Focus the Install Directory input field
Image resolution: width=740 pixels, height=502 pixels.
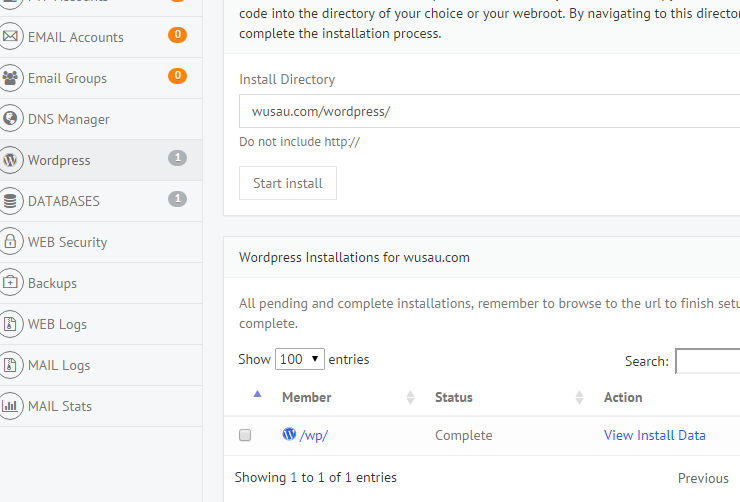tap(489, 111)
